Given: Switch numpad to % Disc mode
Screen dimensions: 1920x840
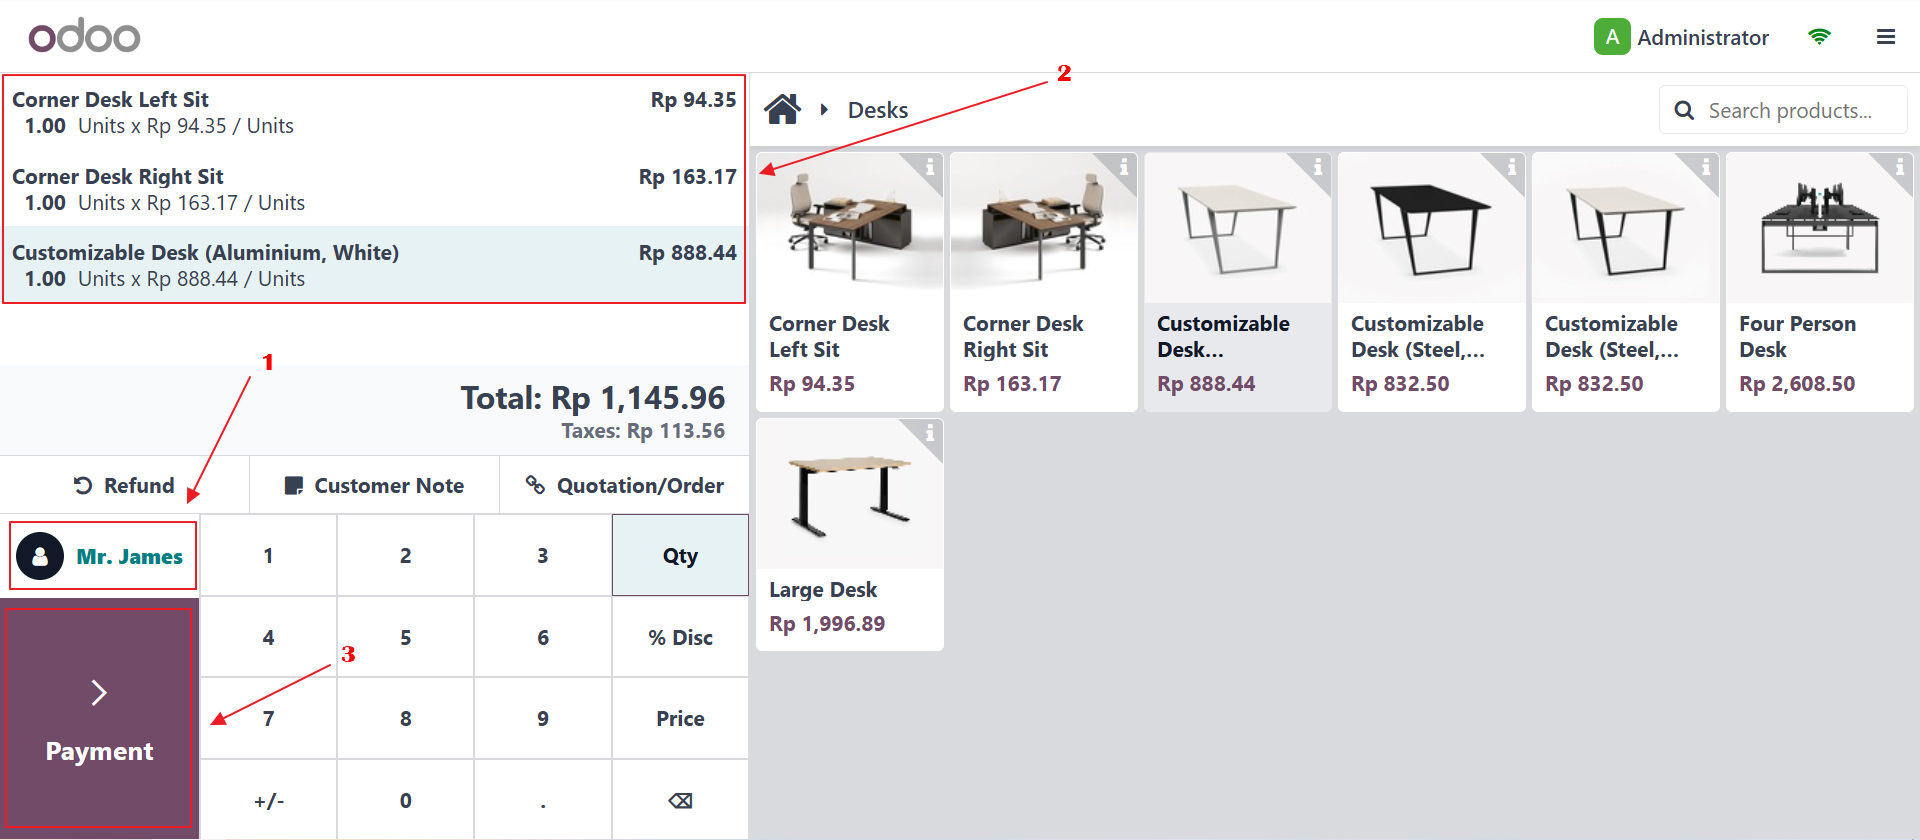Looking at the screenshot, I should [x=679, y=637].
